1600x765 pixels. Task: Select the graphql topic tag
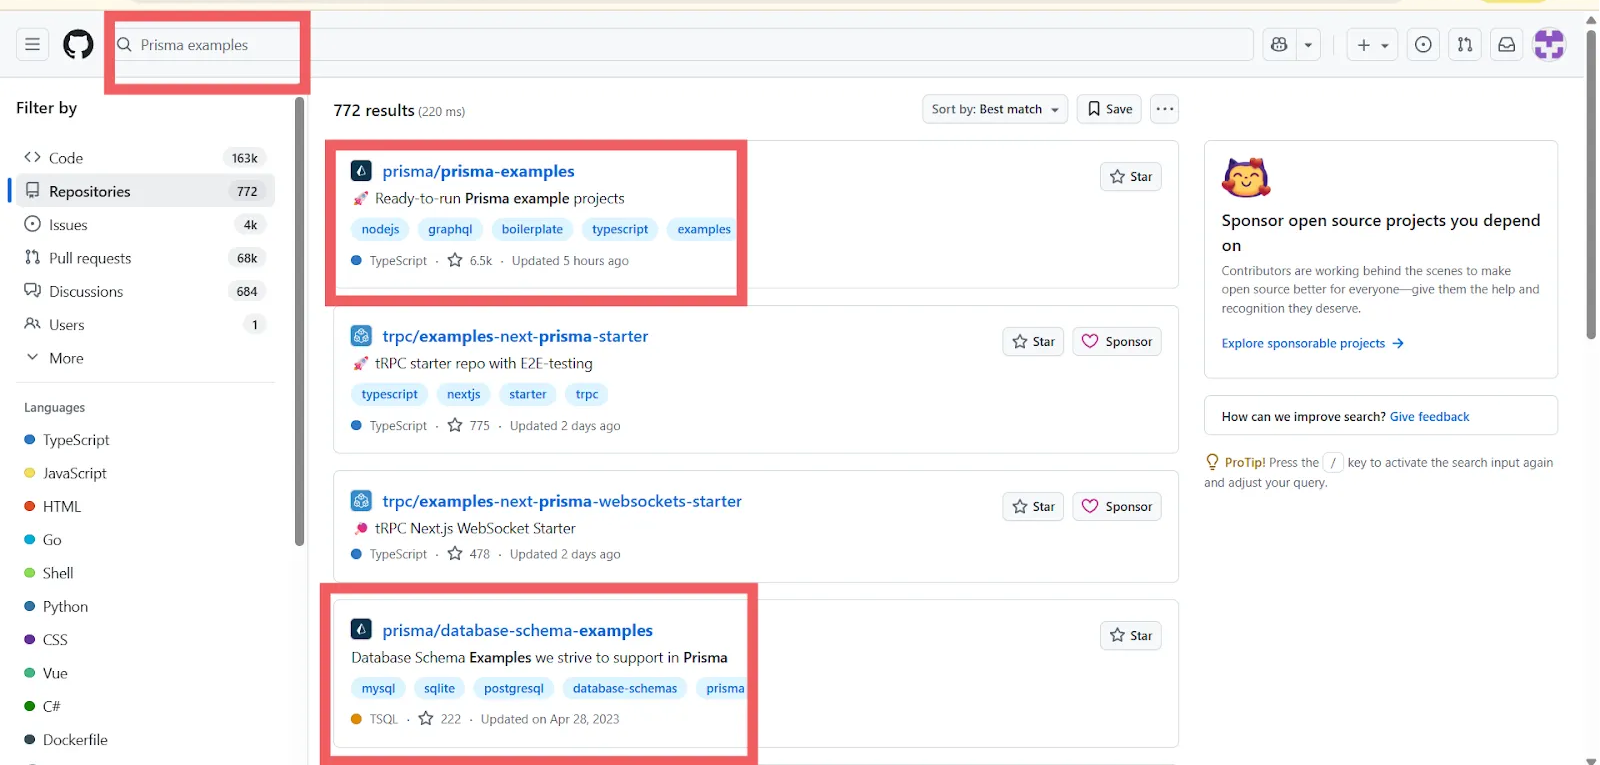click(450, 229)
